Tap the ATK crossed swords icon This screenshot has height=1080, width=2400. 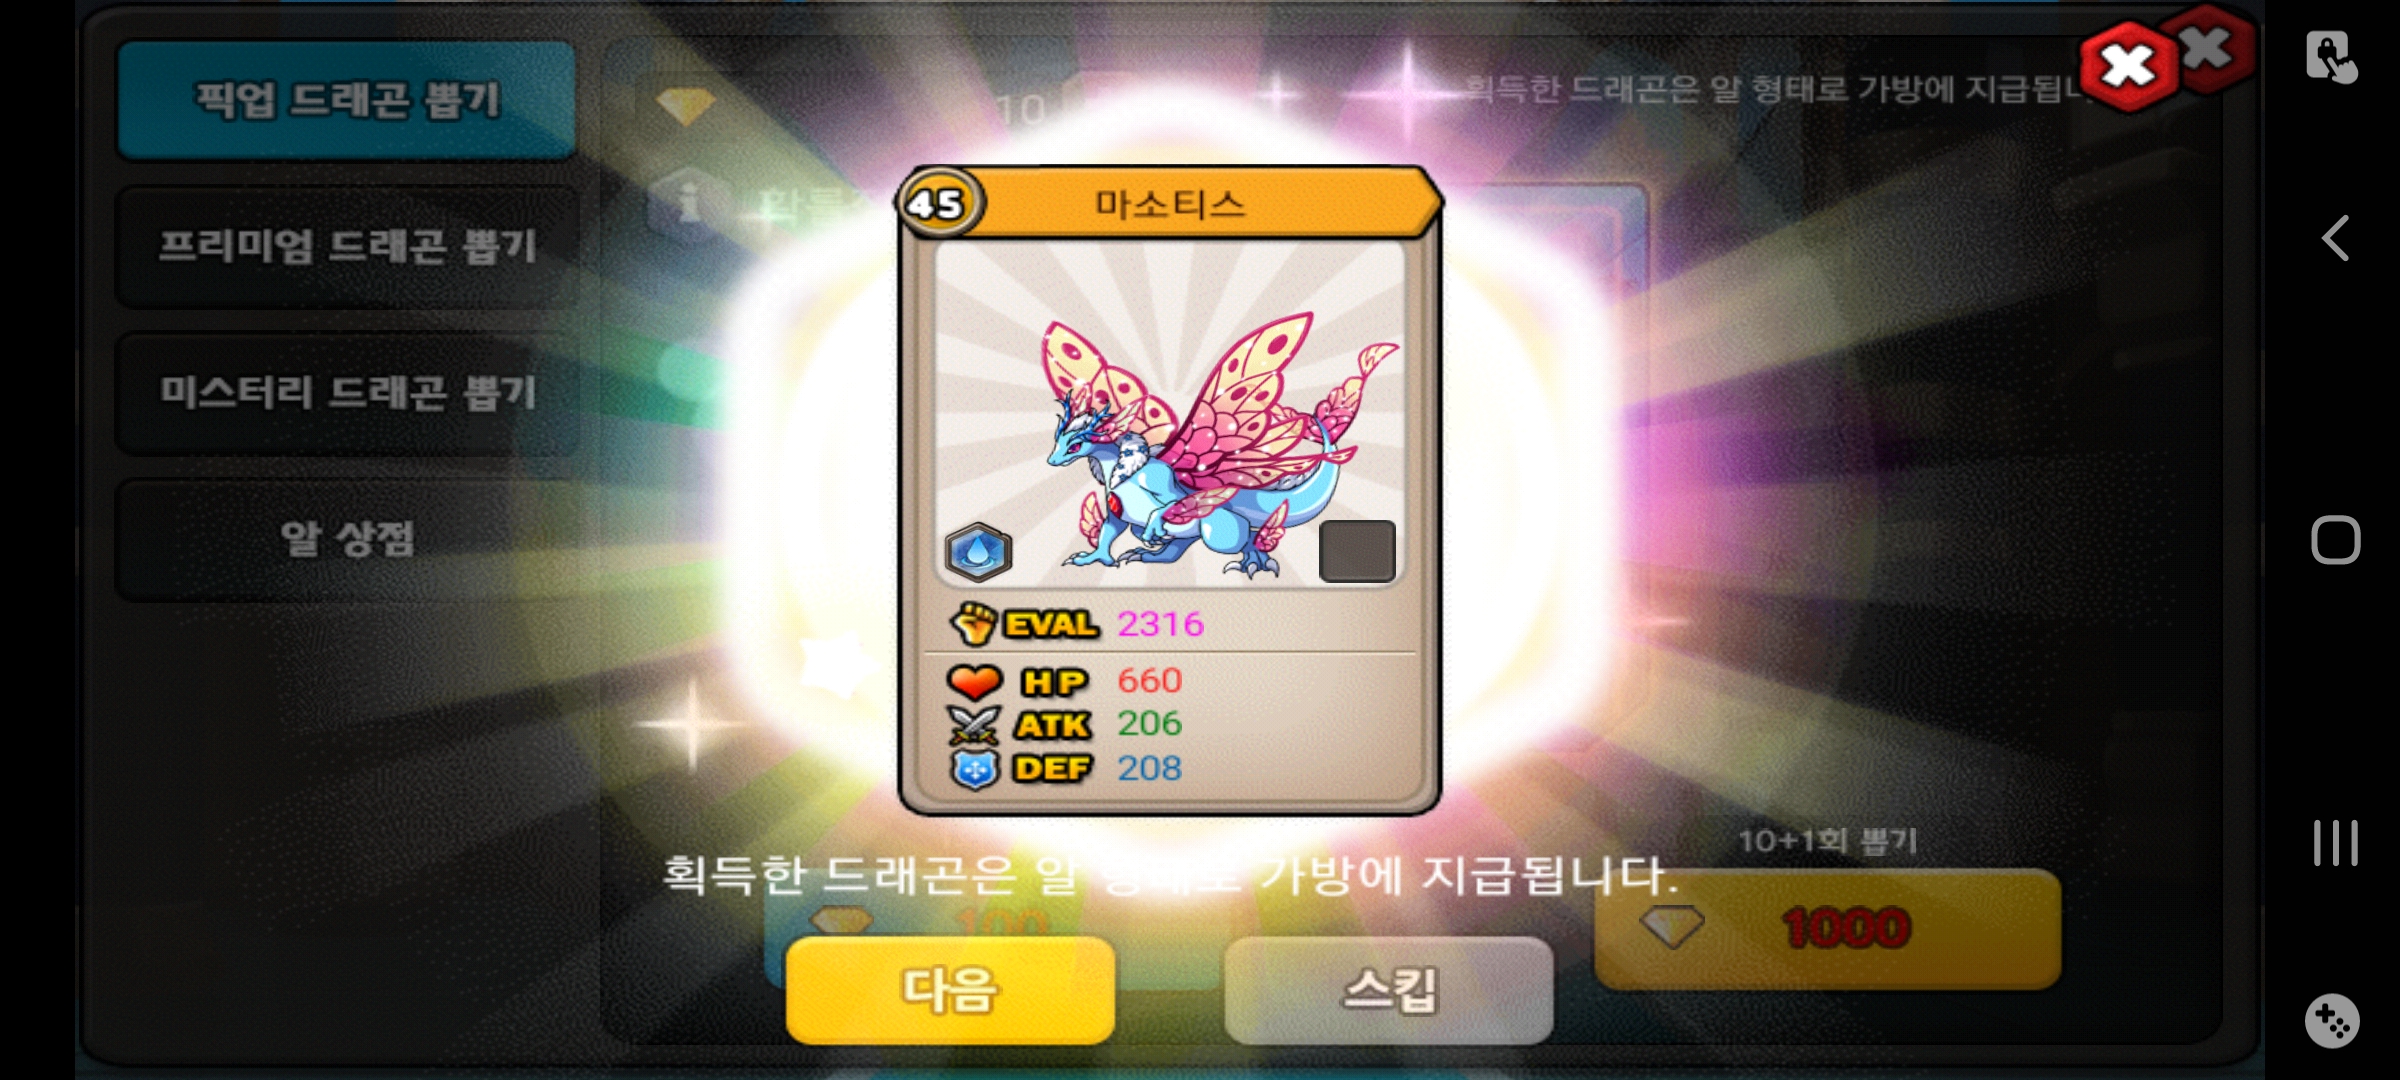coord(974,725)
